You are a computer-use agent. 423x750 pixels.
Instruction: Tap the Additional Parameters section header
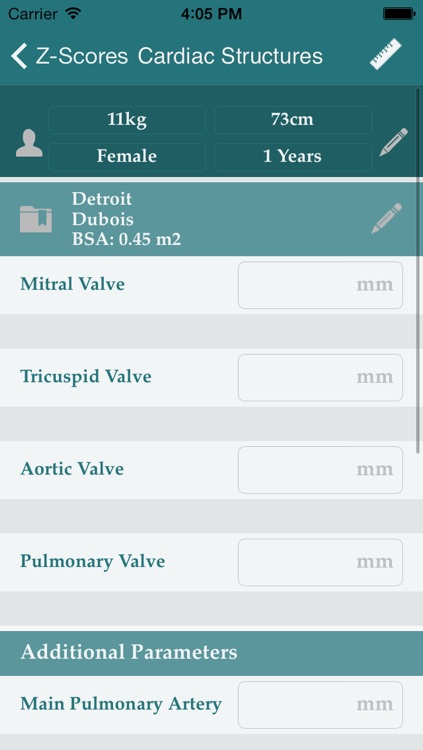[212, 652]
